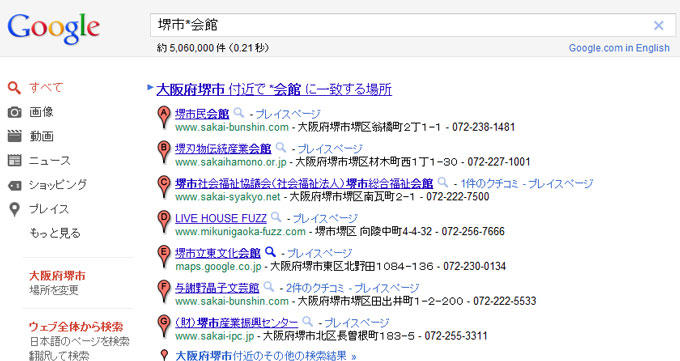Open the 堺市社会福祉協議会 堺市総合福祉会館 result

point(304,184)
